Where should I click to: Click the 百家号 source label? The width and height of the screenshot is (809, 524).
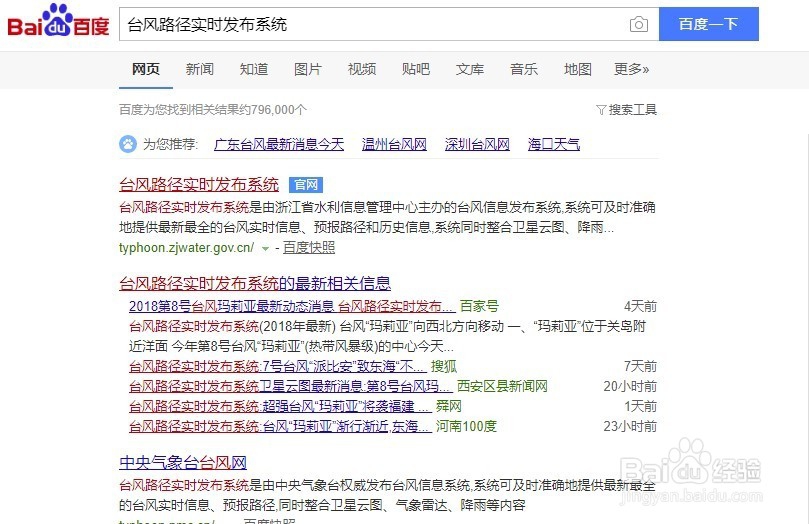pos(479,306)
